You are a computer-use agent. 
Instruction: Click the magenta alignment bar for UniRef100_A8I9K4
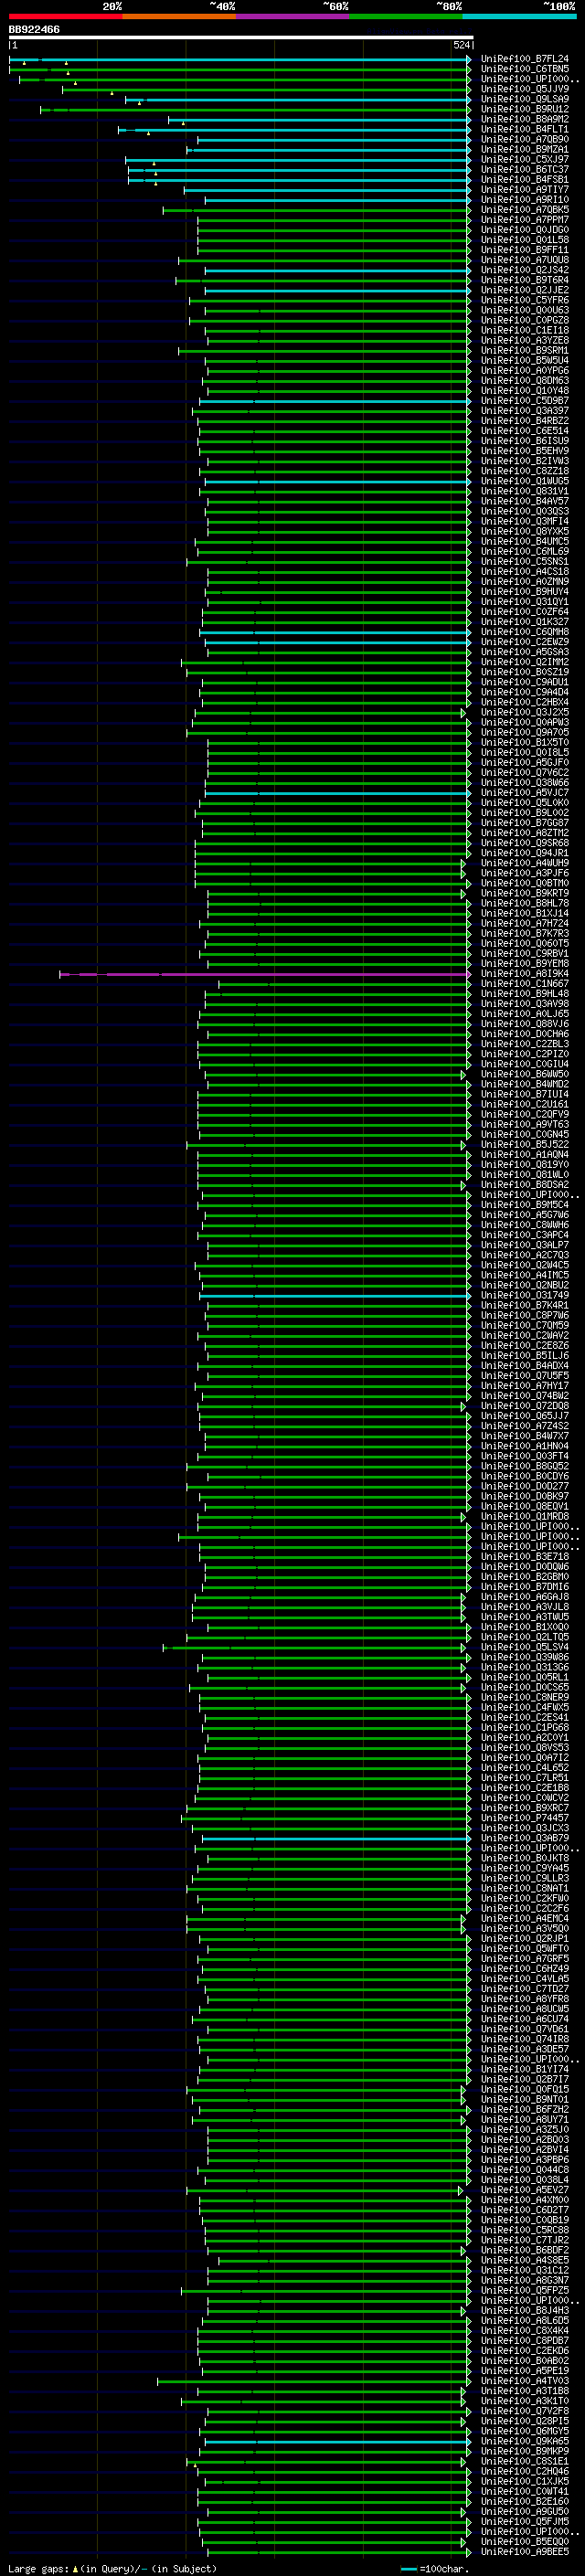tap(265, 975)
